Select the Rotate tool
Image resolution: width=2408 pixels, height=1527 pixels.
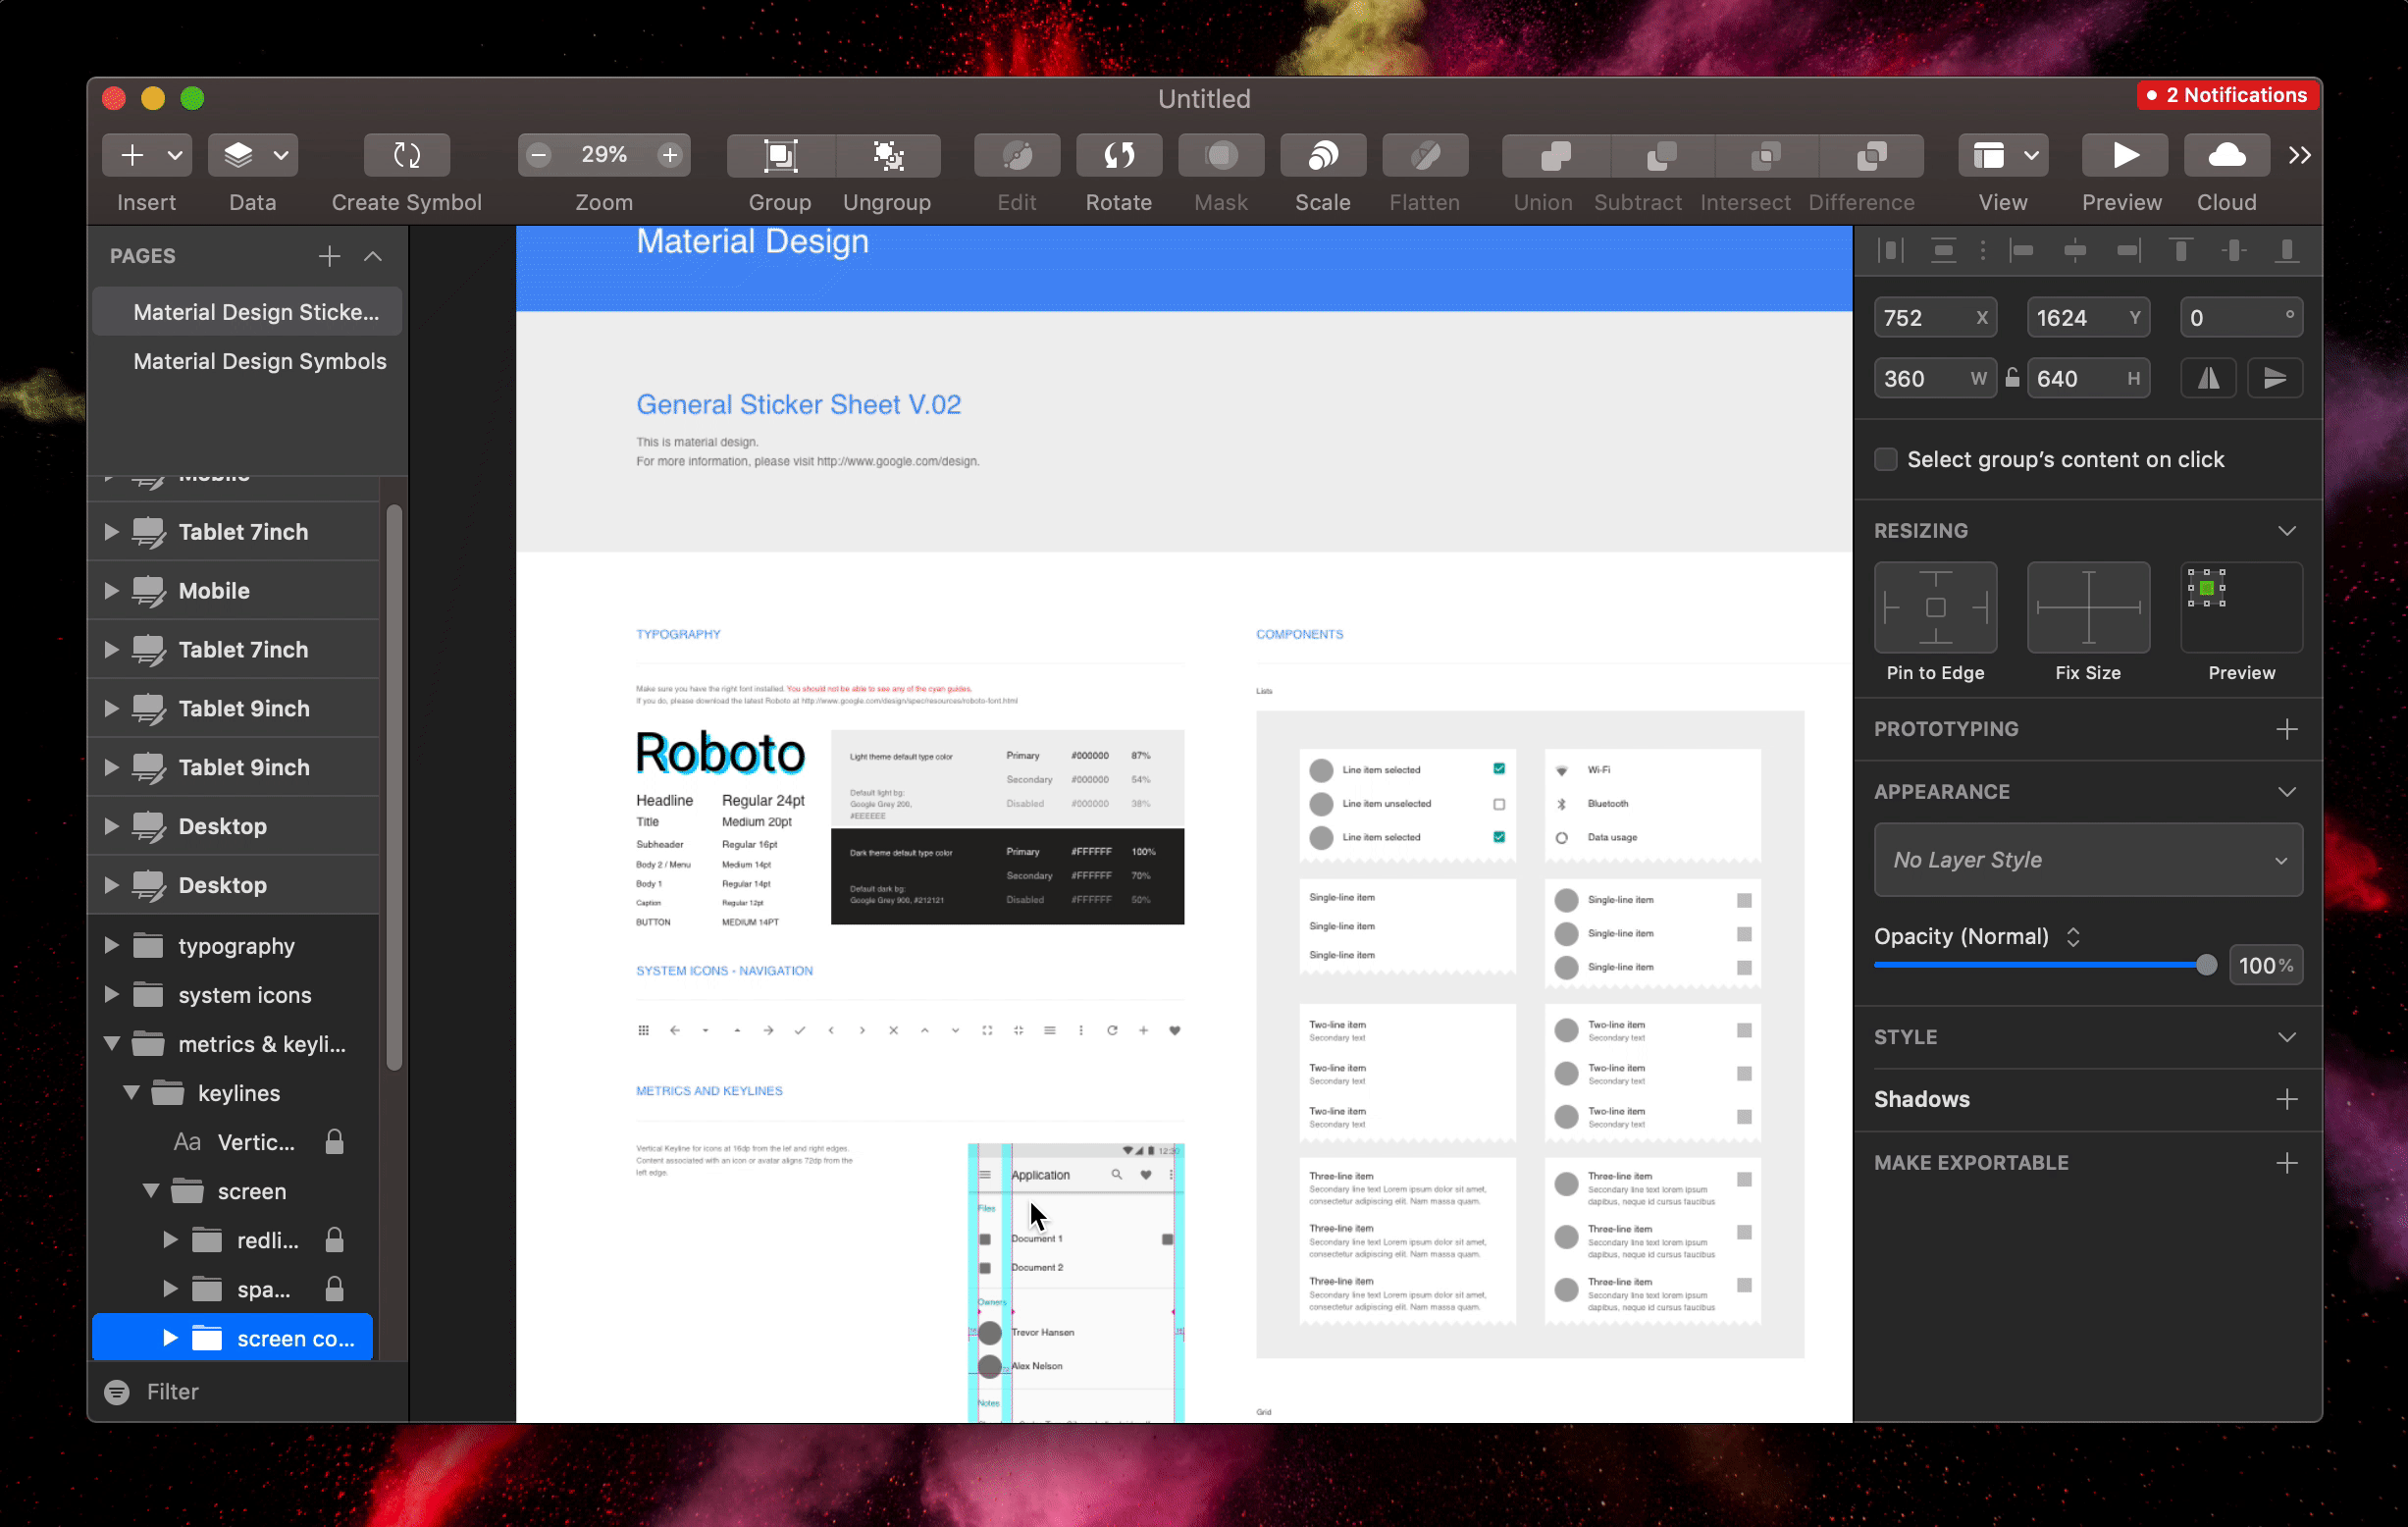pos(1118,155)
